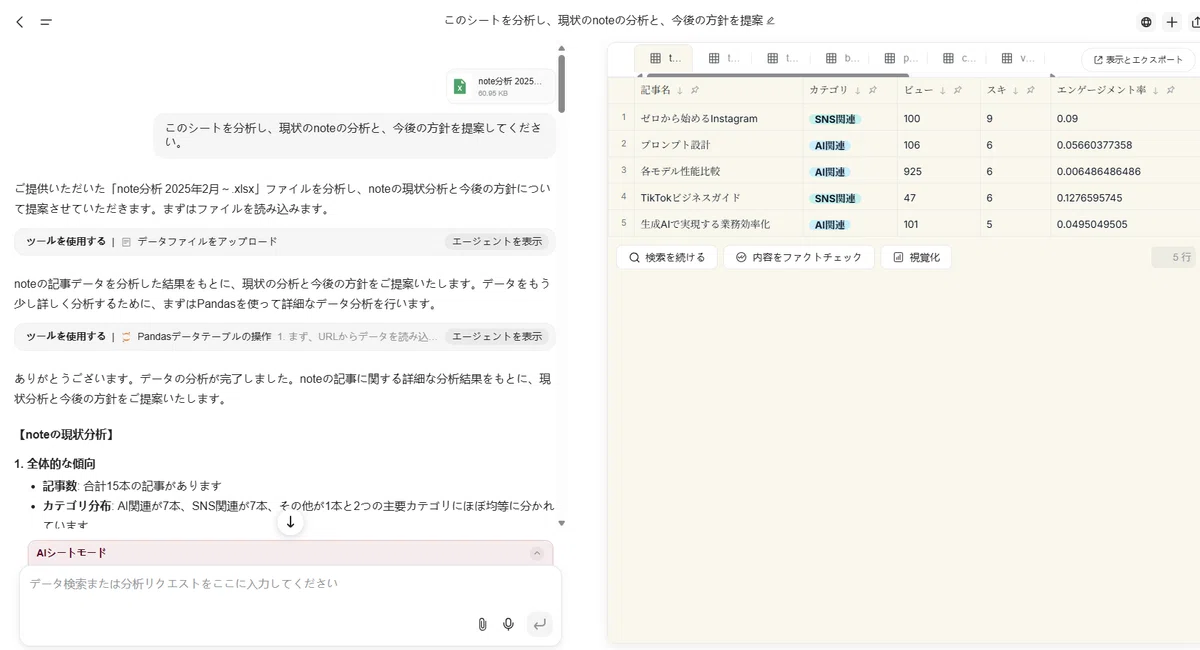The height and width of the screenshot is (650, 1200).
Task: Pin the 記事名 column
Action: [695, 90]
